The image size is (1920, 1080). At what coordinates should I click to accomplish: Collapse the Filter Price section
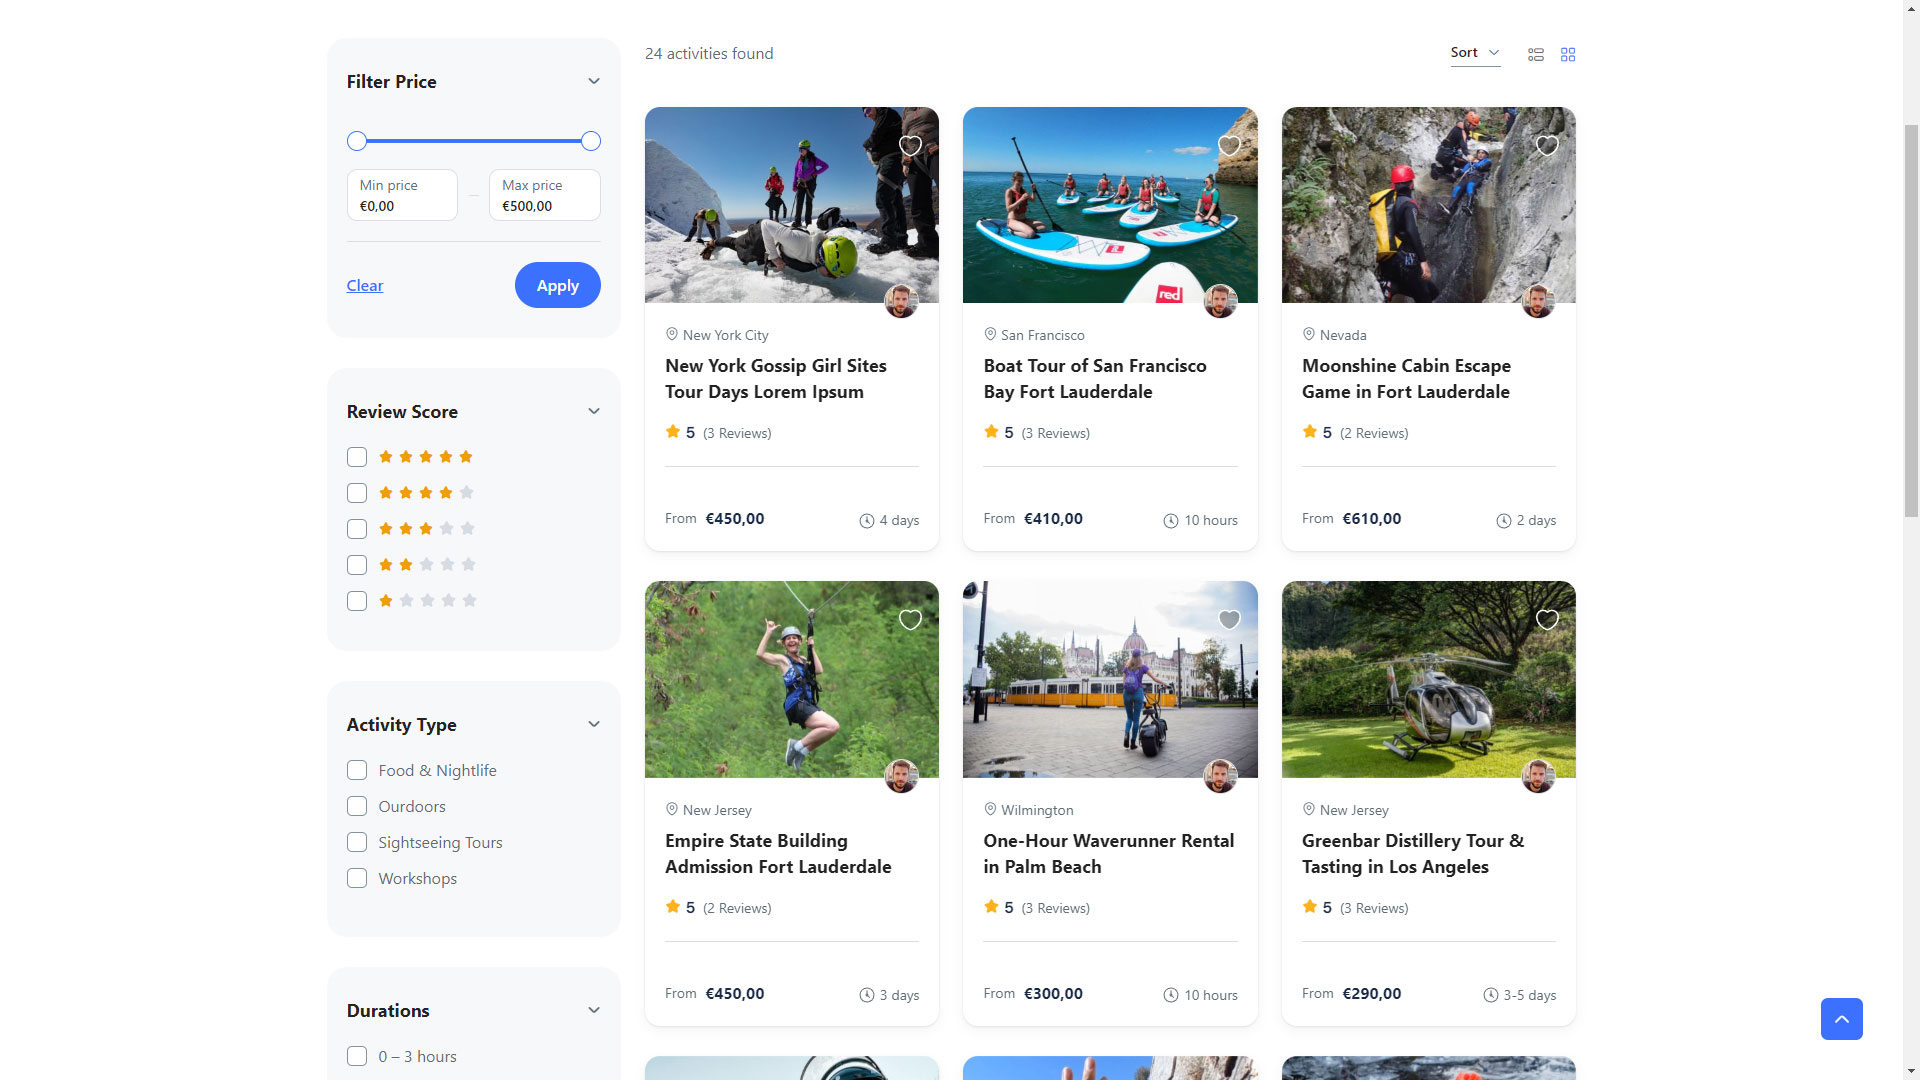pyautogui.click(x=594, y=82)
